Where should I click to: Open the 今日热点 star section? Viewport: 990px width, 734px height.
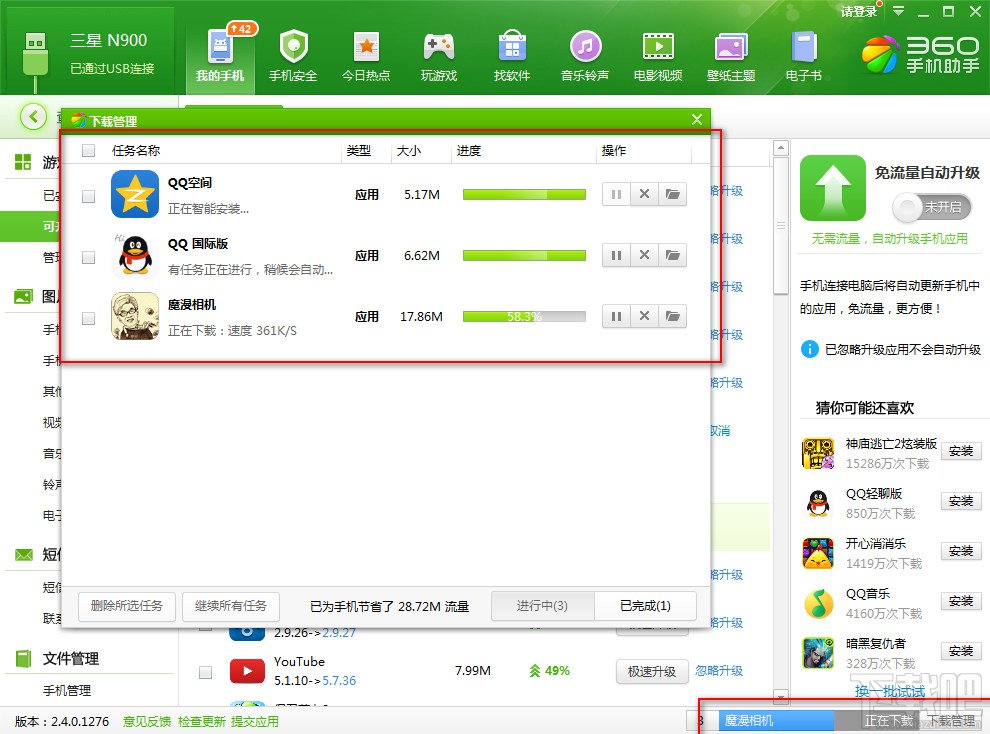click(x=366, y=56)
